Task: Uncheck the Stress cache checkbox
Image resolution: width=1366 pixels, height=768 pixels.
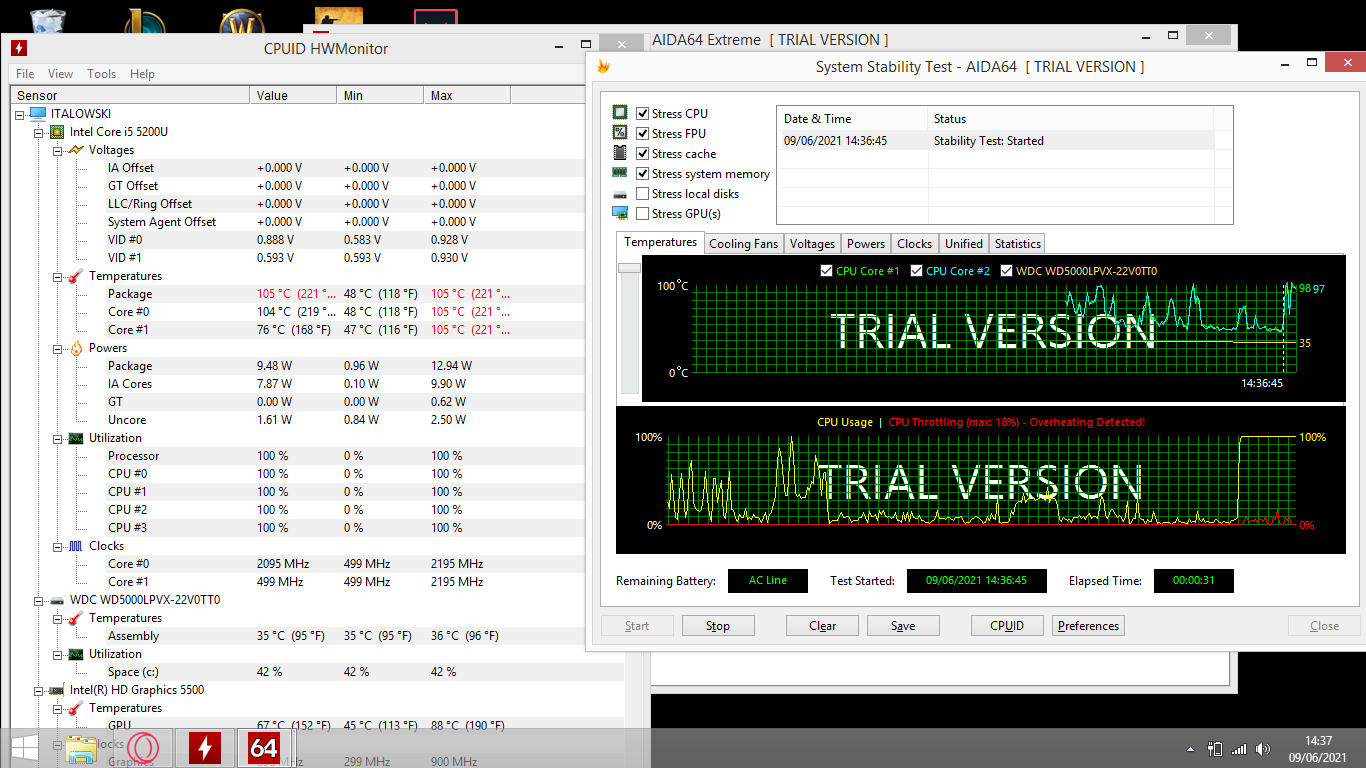Action: [643, 153]
